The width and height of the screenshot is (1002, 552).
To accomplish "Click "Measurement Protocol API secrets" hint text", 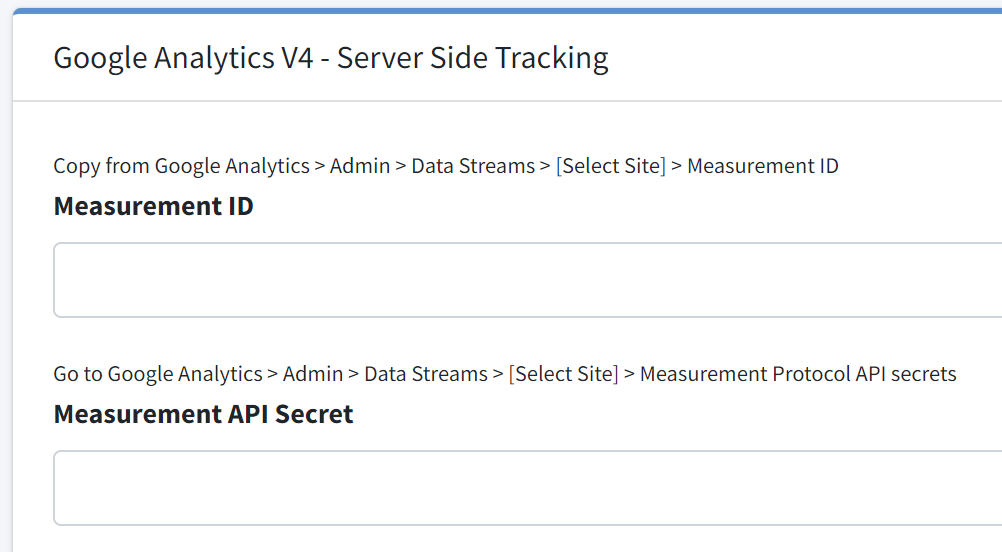I will pos(798,374).
